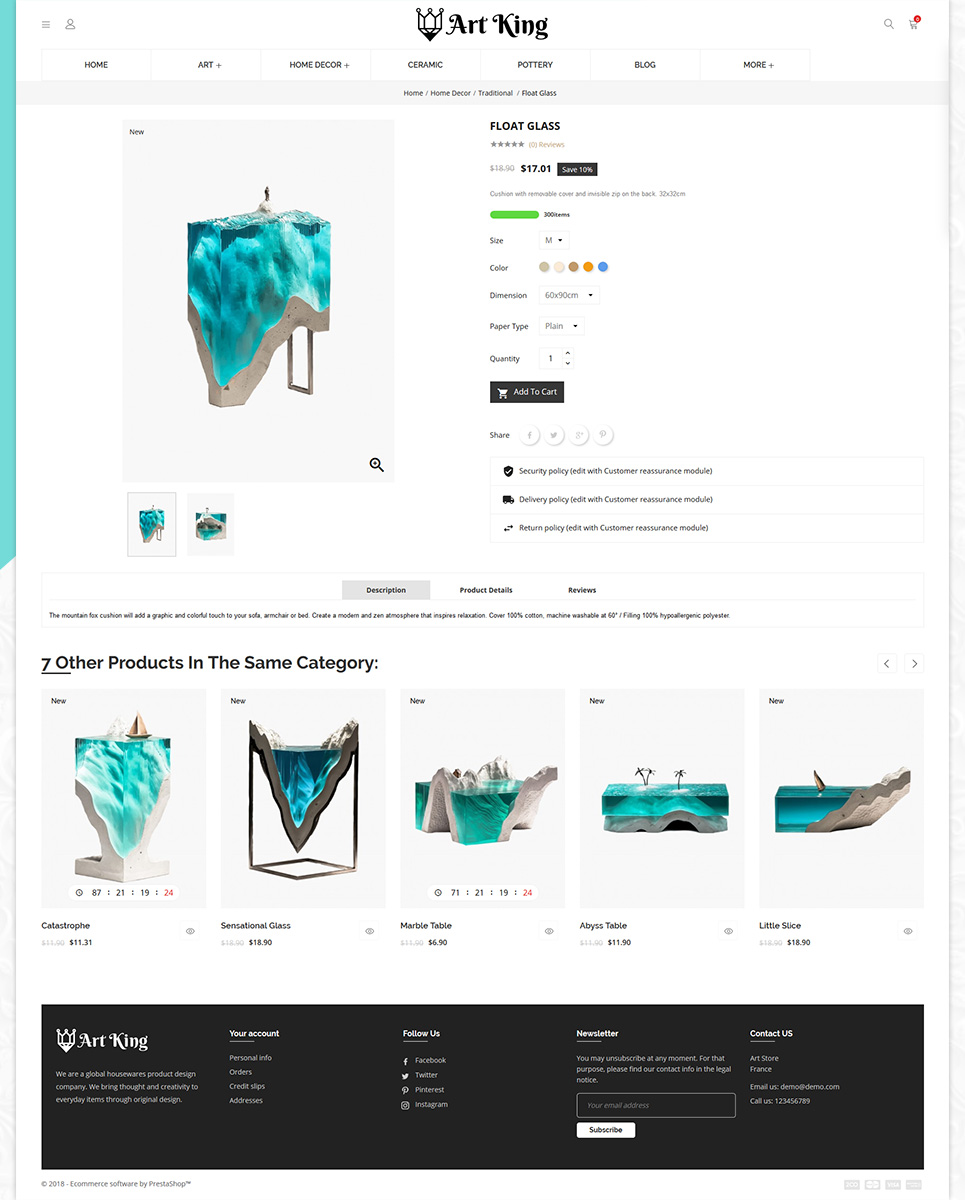
Task: Show next related products arrow
Action: [x=914, y=664]
